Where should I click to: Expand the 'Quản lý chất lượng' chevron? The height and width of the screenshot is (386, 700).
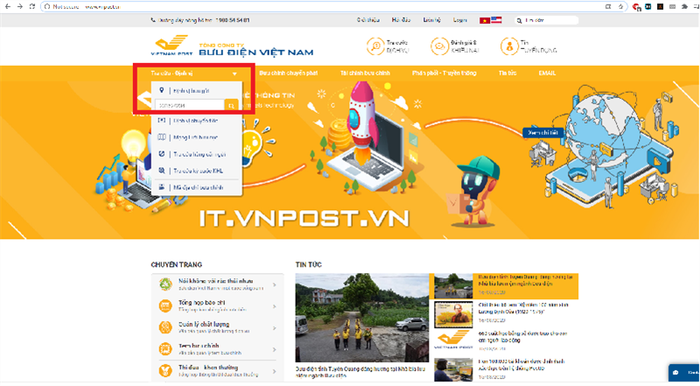coord(274,328)
